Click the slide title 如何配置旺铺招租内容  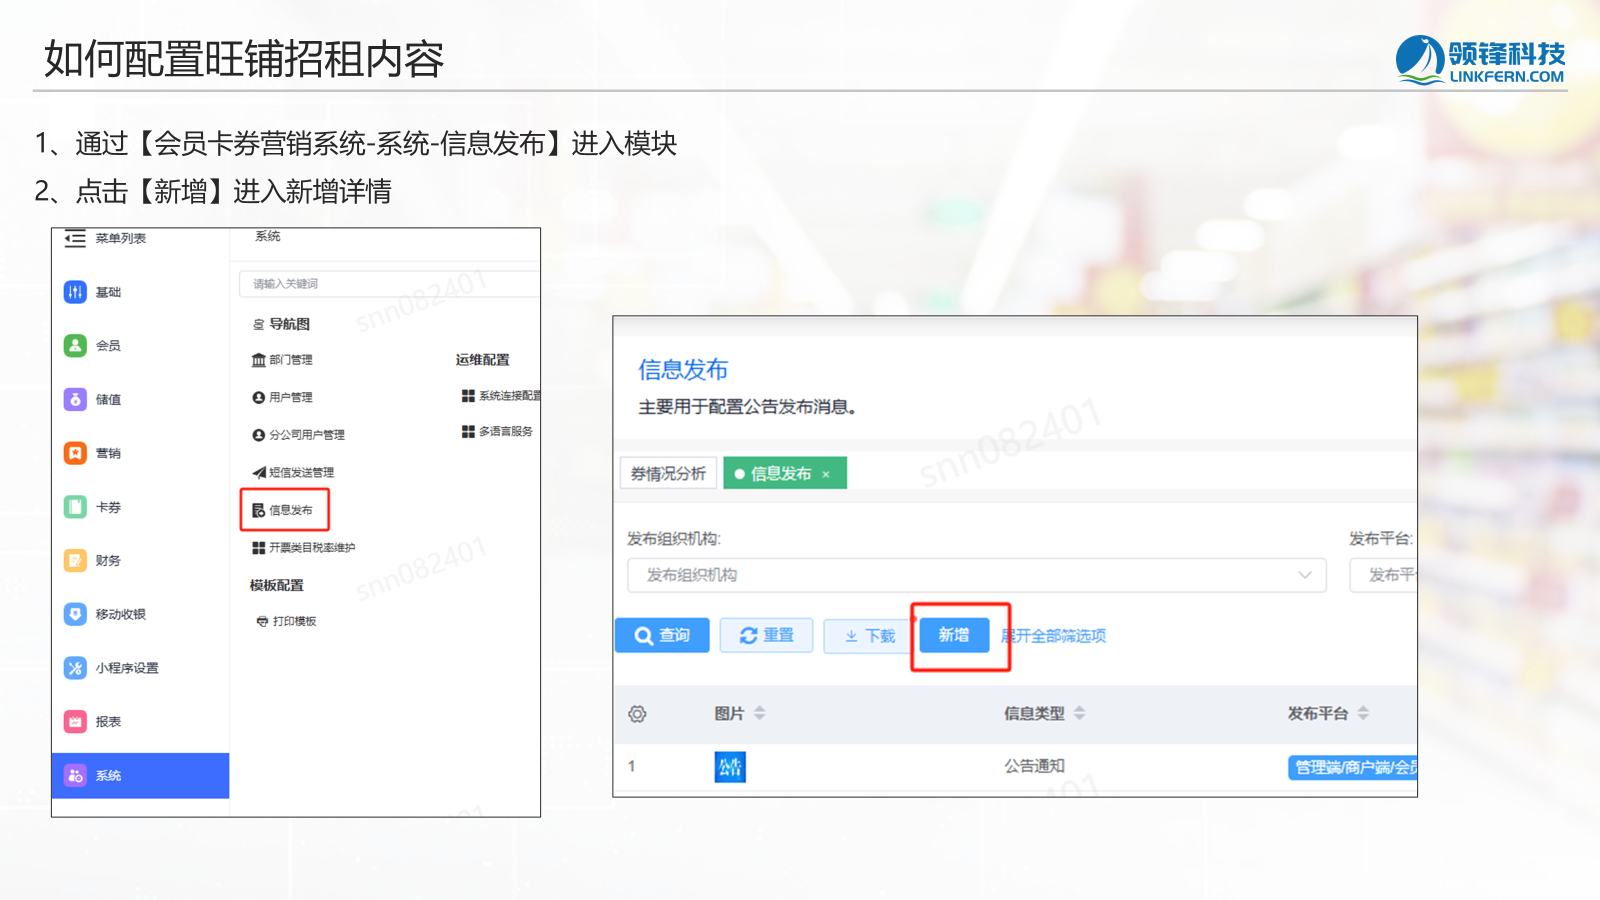244,59
